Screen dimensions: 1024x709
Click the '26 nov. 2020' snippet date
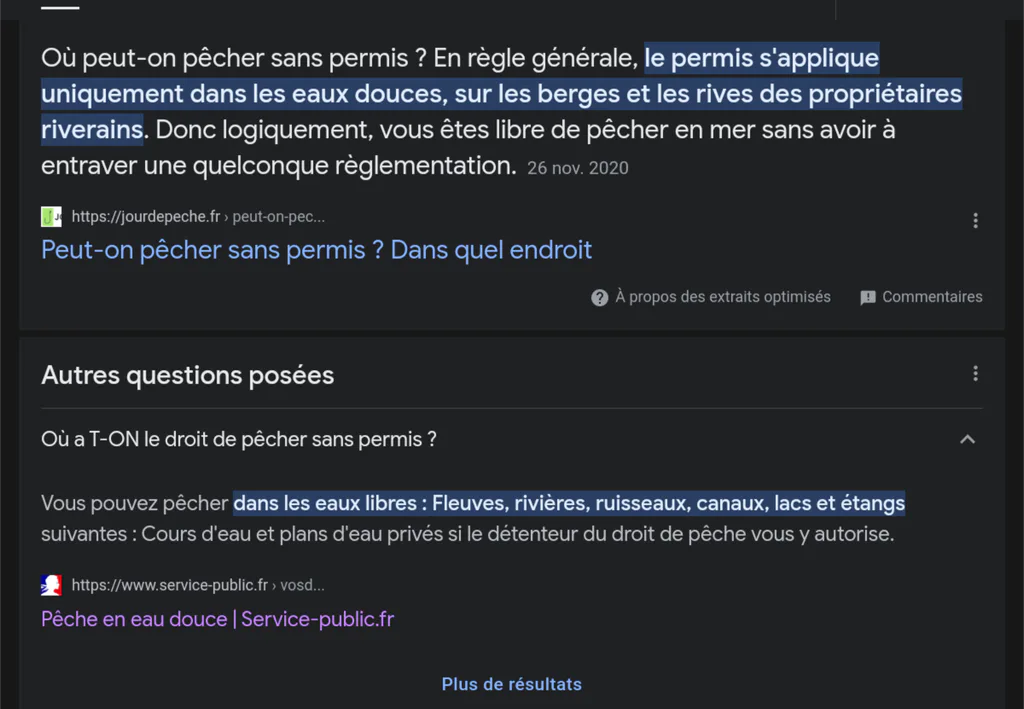578,168
